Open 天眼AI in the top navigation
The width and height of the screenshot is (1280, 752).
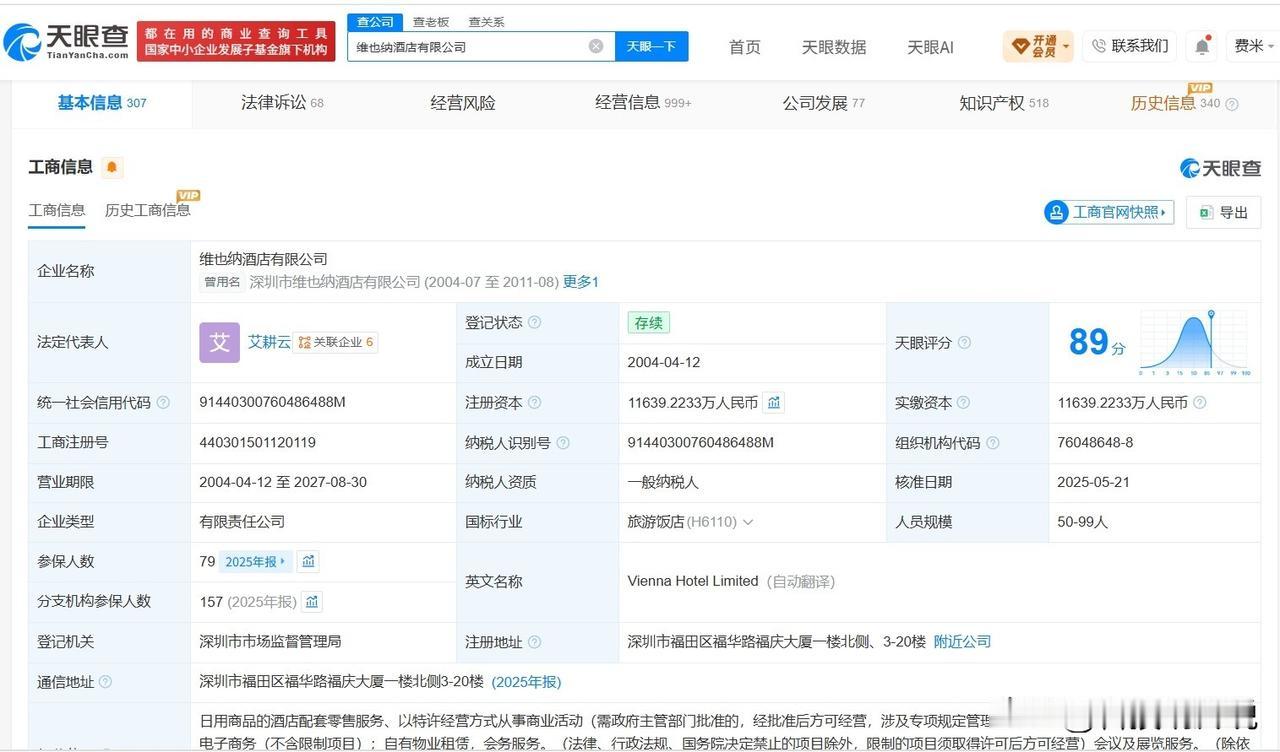pos(930,47)
